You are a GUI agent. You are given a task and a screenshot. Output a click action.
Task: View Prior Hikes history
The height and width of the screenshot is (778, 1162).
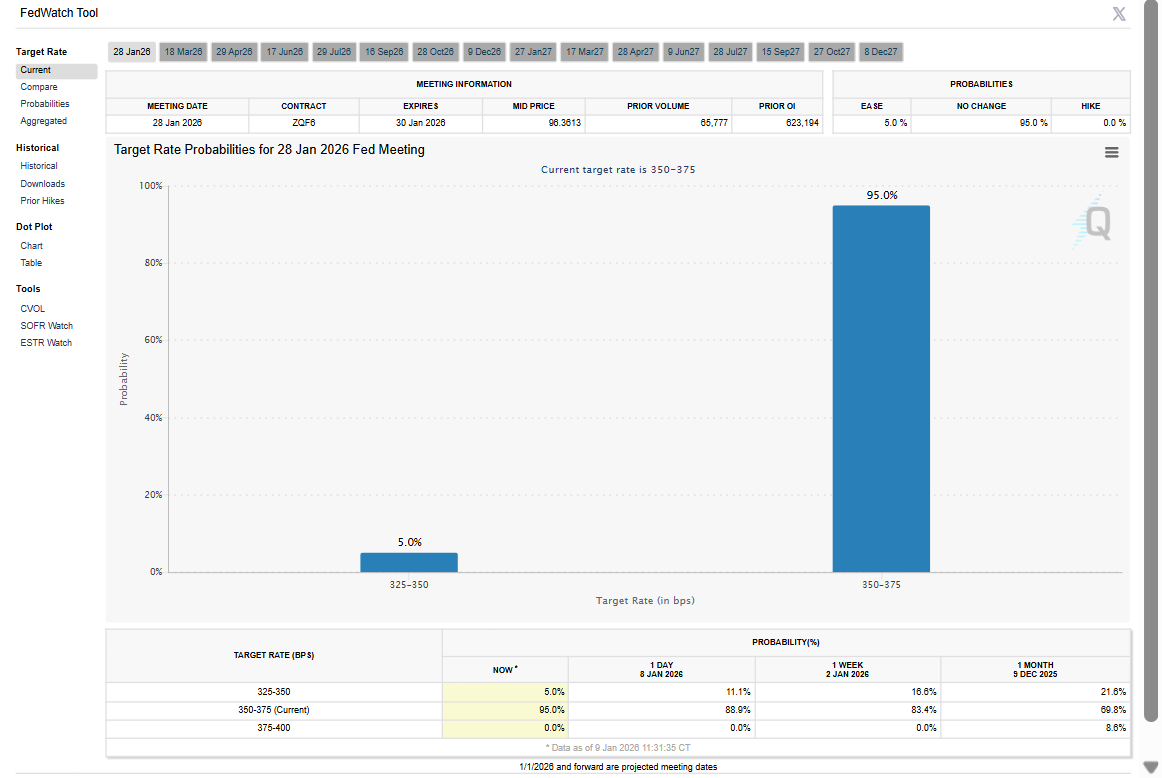click(x=41, y=200)
